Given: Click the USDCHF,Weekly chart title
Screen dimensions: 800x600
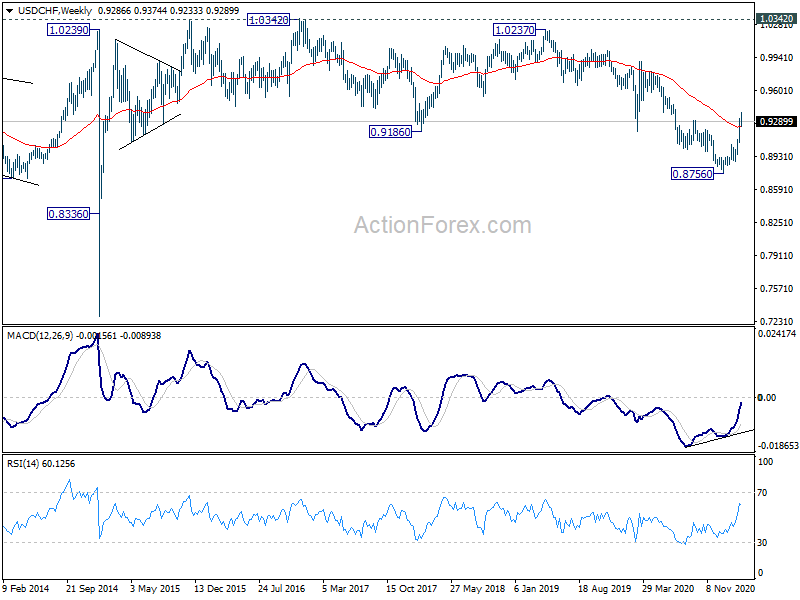Looking at the screenshot, I should [55, 11].
